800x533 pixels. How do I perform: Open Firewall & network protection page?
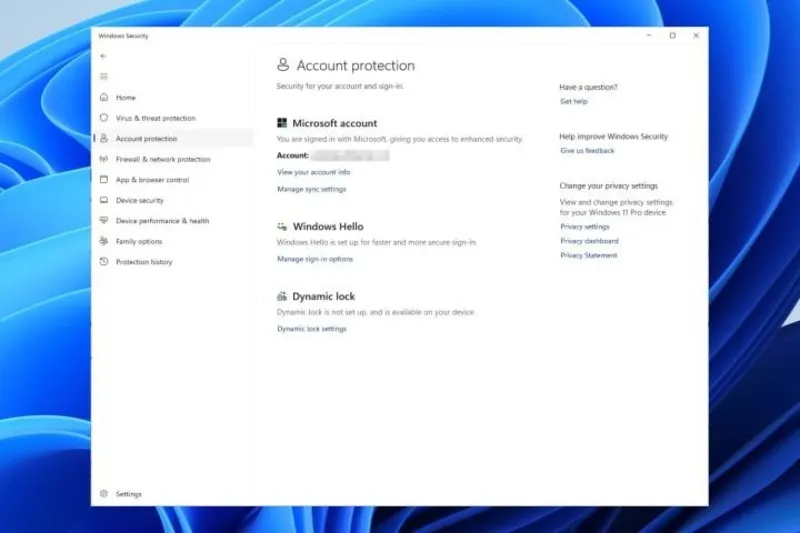[163, 159]
